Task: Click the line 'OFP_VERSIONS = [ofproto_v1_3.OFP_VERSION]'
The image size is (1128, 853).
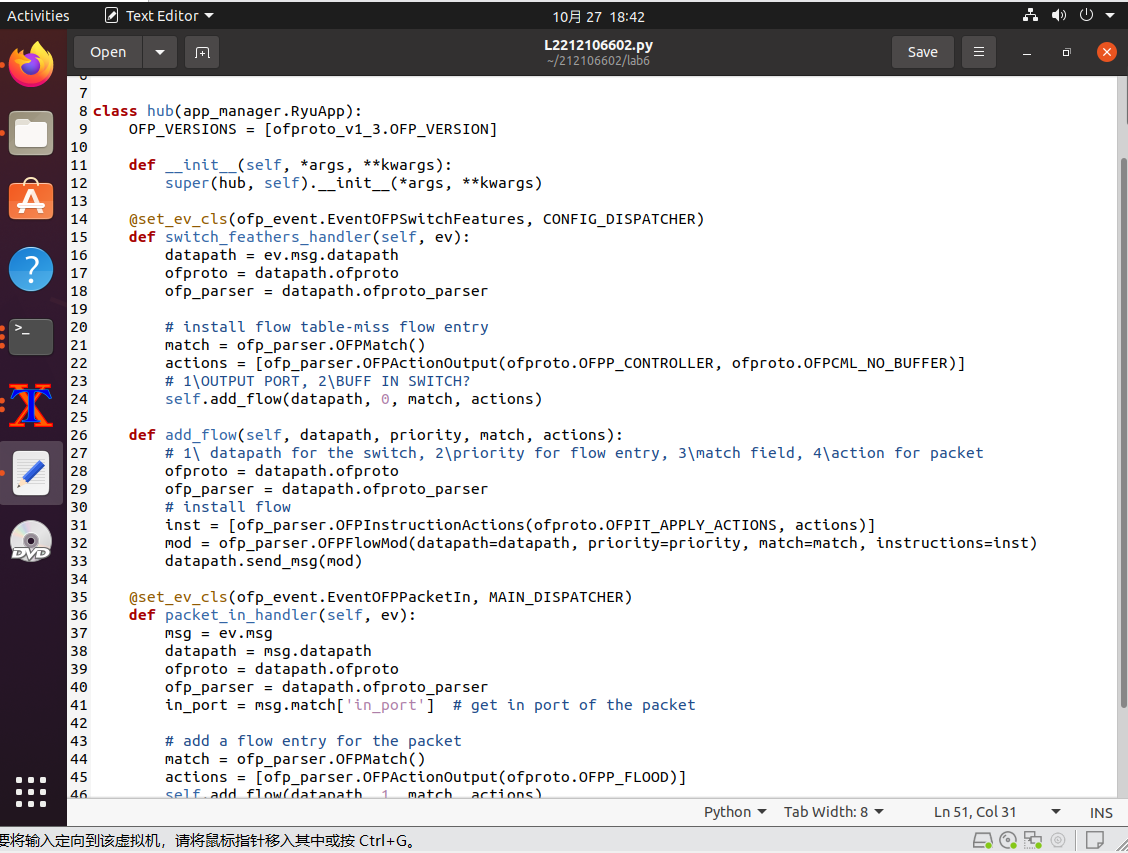Action: (313, 129)
